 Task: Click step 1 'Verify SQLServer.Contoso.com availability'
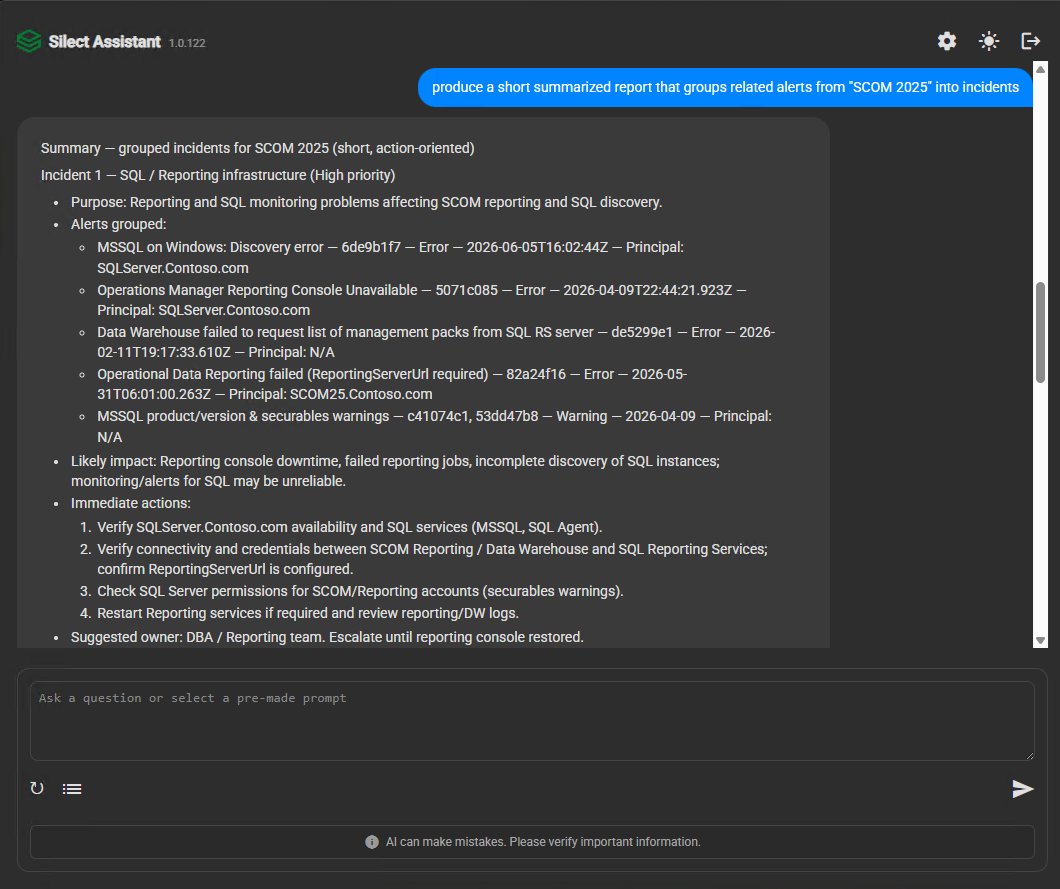(x=350, y=527)
